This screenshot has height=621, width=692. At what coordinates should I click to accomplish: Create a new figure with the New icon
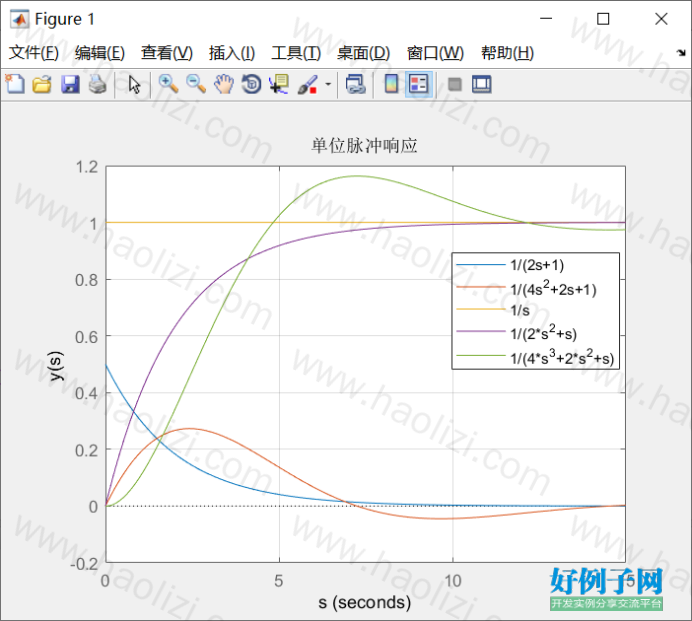[15, 84]
